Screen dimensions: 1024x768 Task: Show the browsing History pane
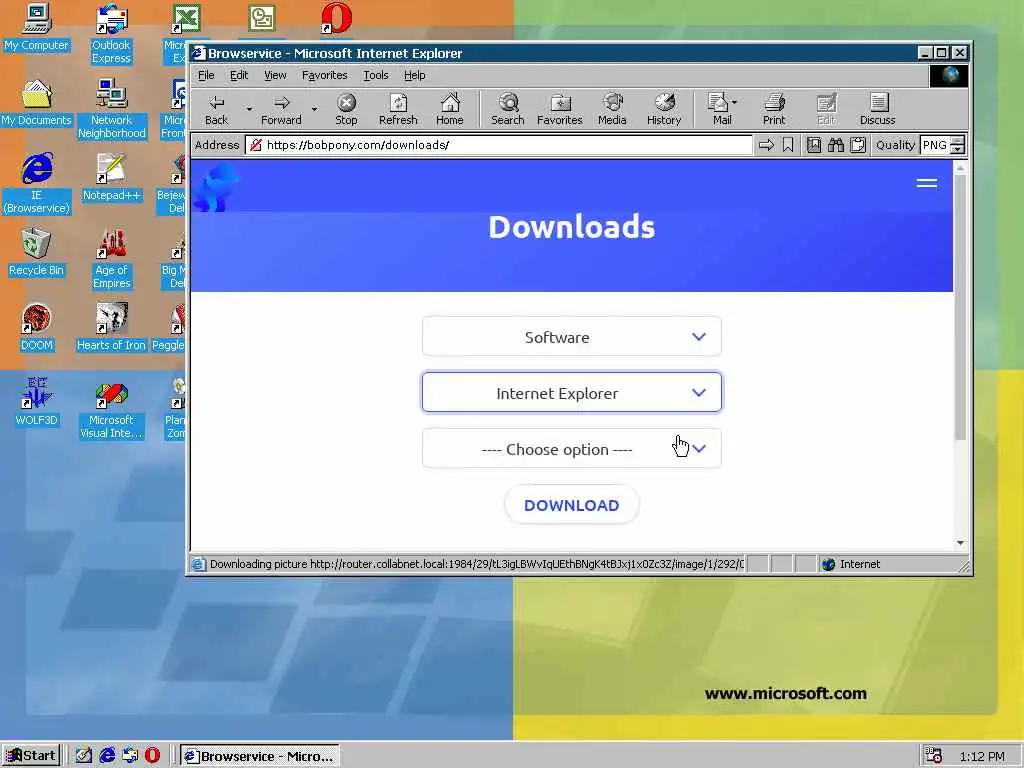[x=664, y=109]
